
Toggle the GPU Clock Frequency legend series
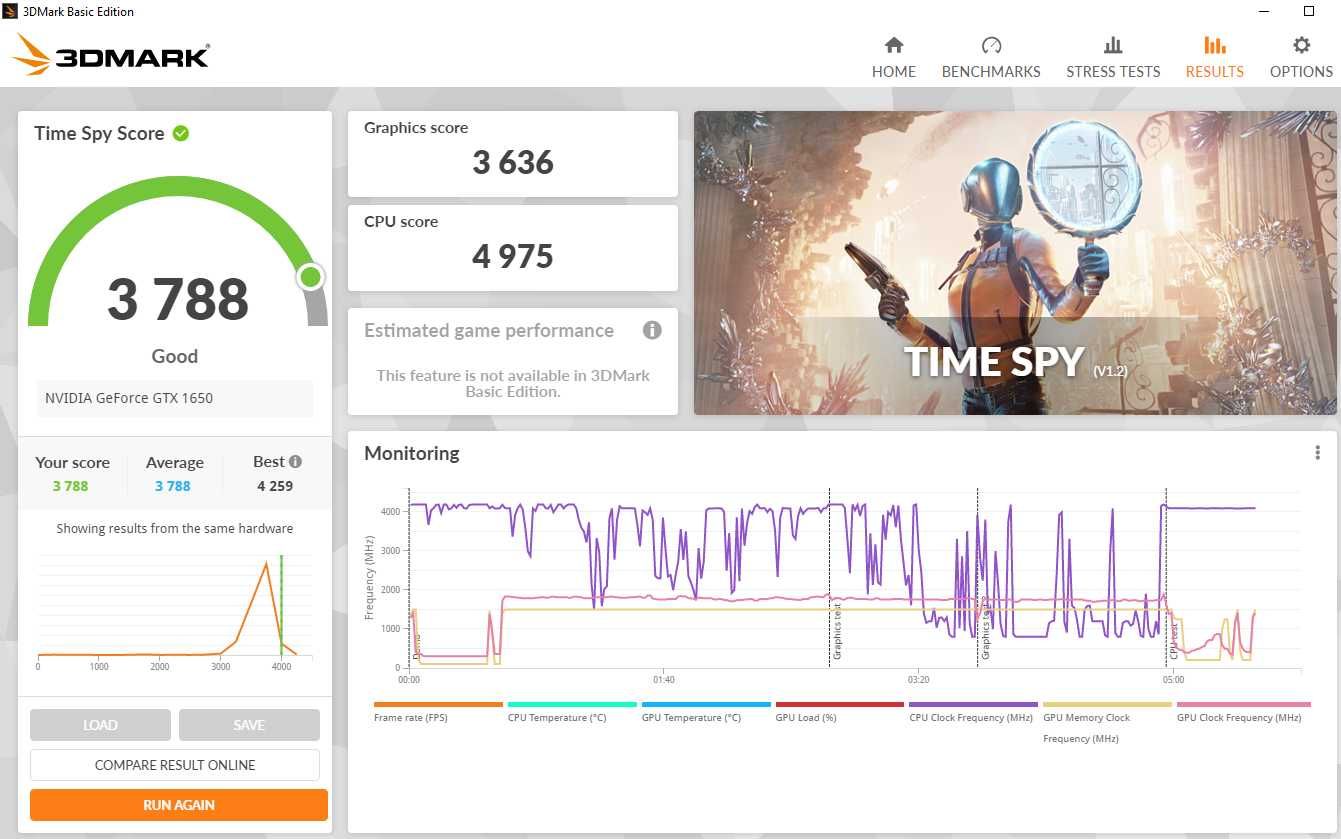(x=1243, y=712)
